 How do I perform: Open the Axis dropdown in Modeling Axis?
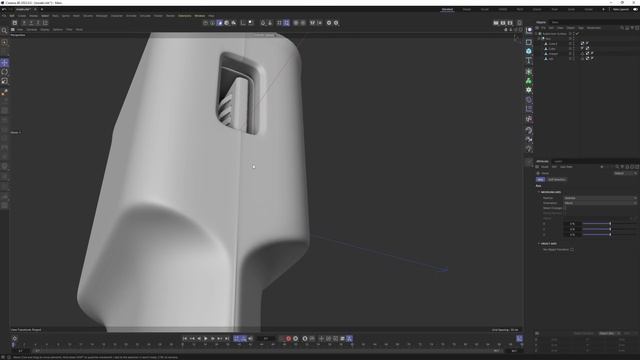600,198
